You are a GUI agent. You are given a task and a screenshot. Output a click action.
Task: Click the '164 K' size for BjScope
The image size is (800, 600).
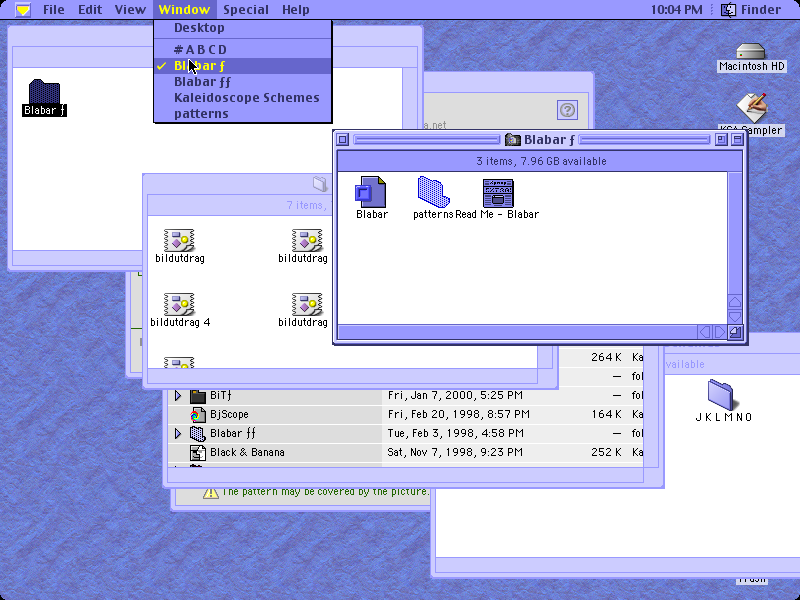(606, 414)
